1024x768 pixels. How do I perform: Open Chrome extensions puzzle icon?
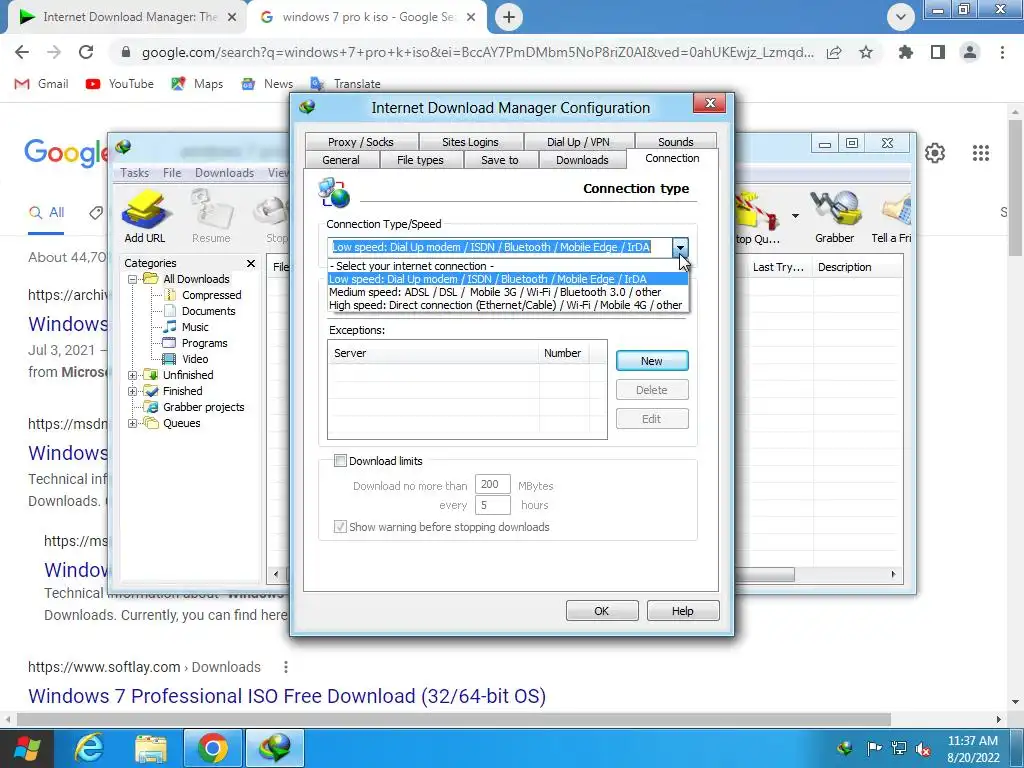(x=906, y=52)
